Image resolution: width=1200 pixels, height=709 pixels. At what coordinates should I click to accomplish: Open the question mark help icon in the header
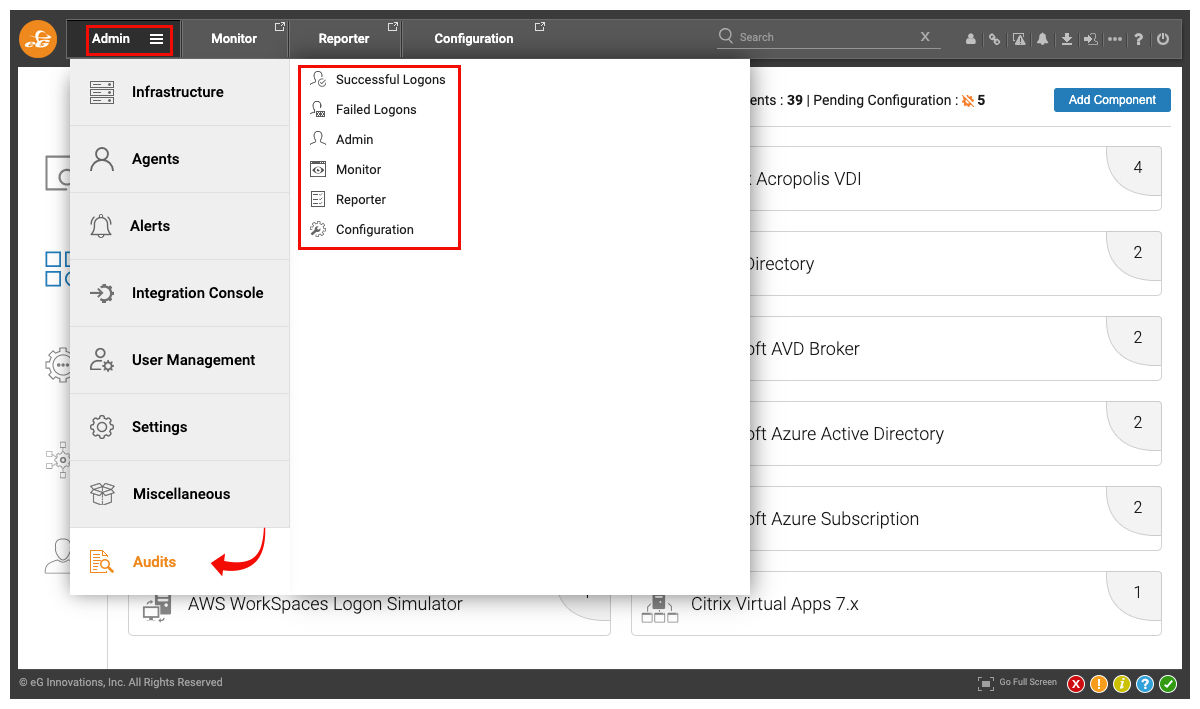coord(1139,39)
